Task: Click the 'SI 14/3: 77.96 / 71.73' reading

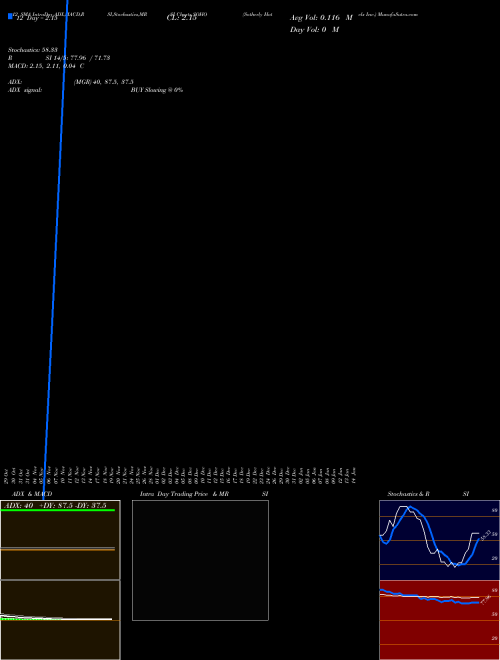Action: pos(78,58)
